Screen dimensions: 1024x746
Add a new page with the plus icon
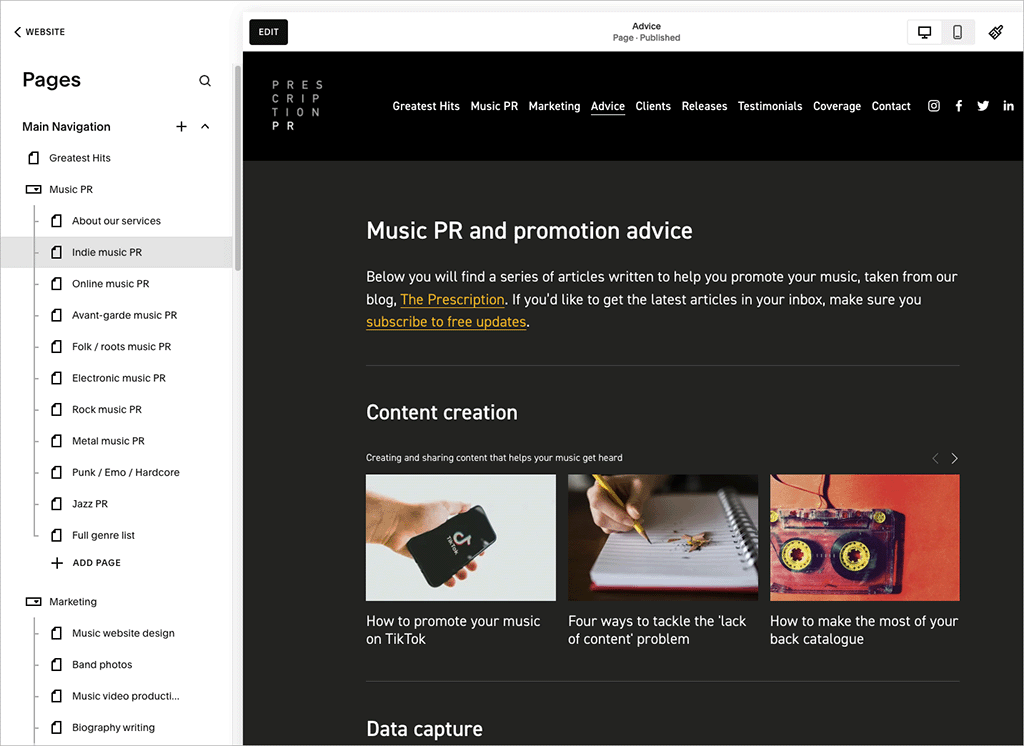[x=181, y=127]
